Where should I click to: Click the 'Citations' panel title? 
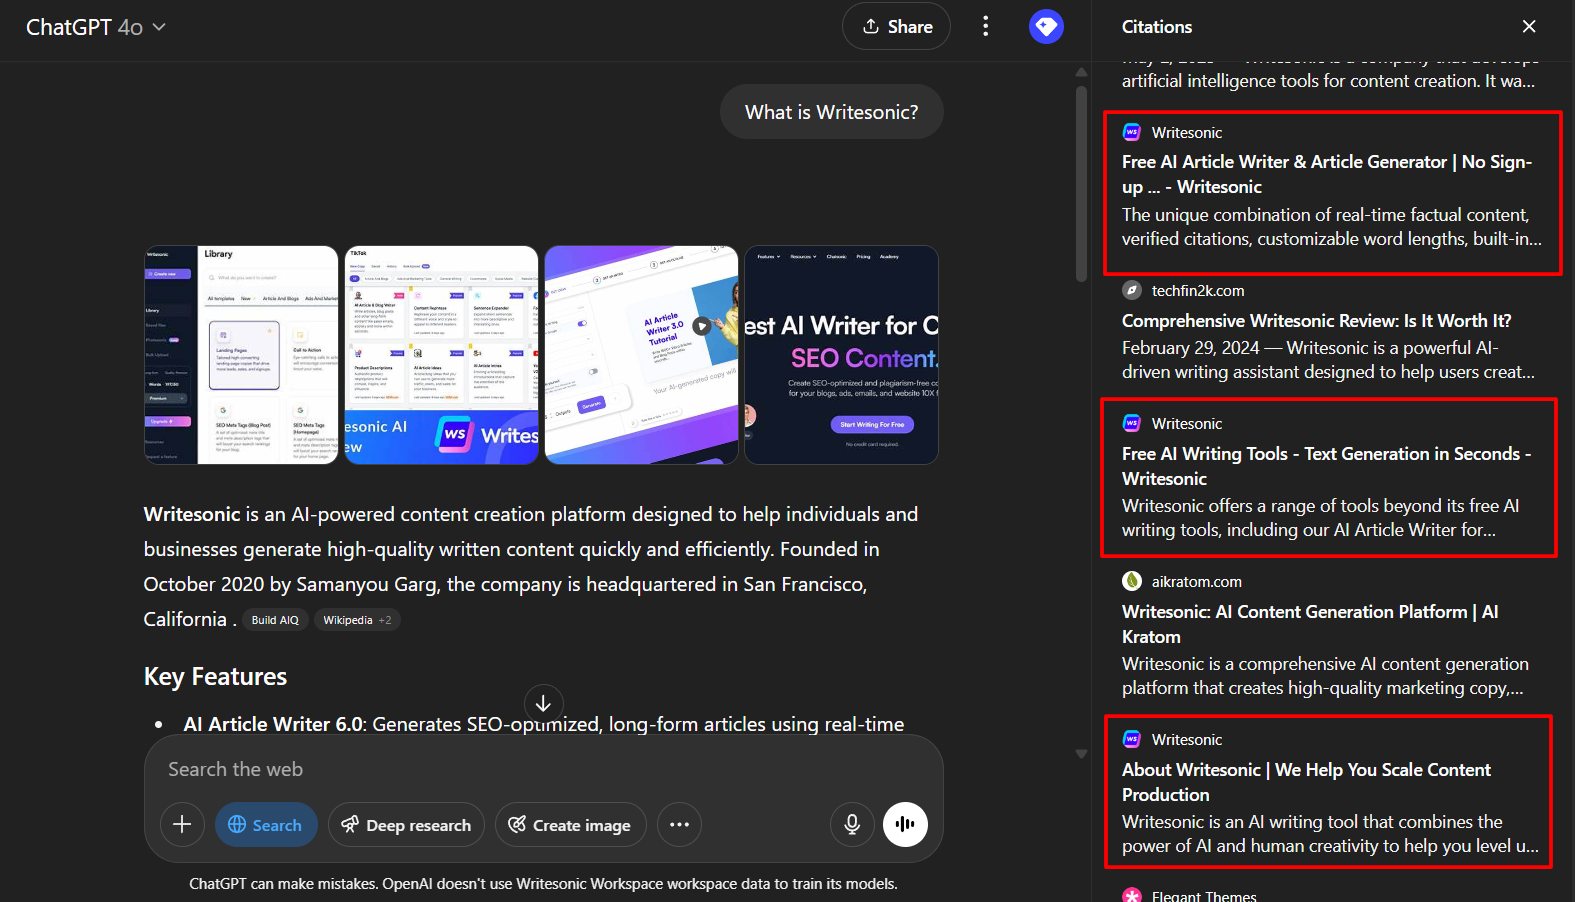[1157, 27]
